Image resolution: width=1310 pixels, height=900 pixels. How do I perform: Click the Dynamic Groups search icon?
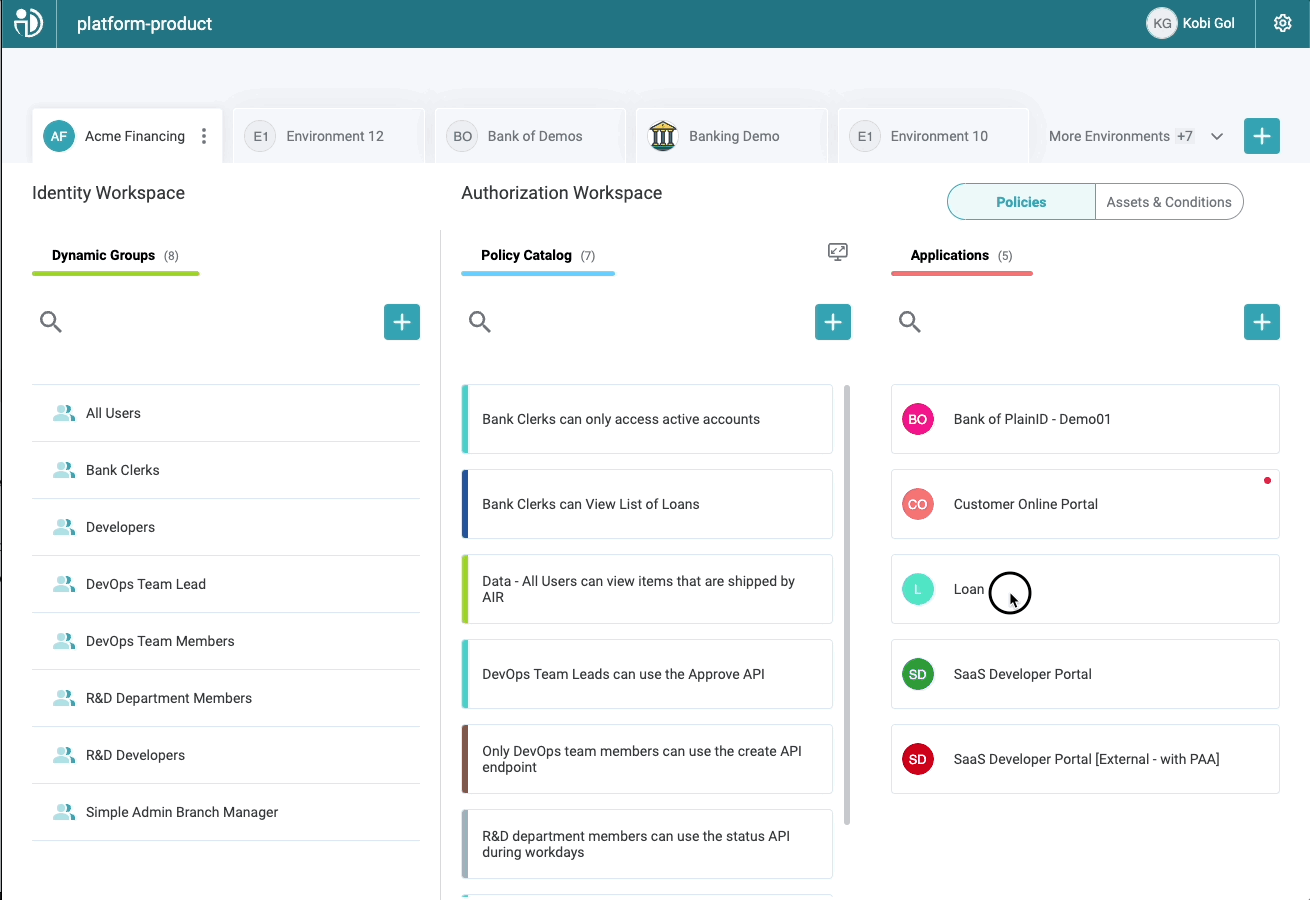50,322
